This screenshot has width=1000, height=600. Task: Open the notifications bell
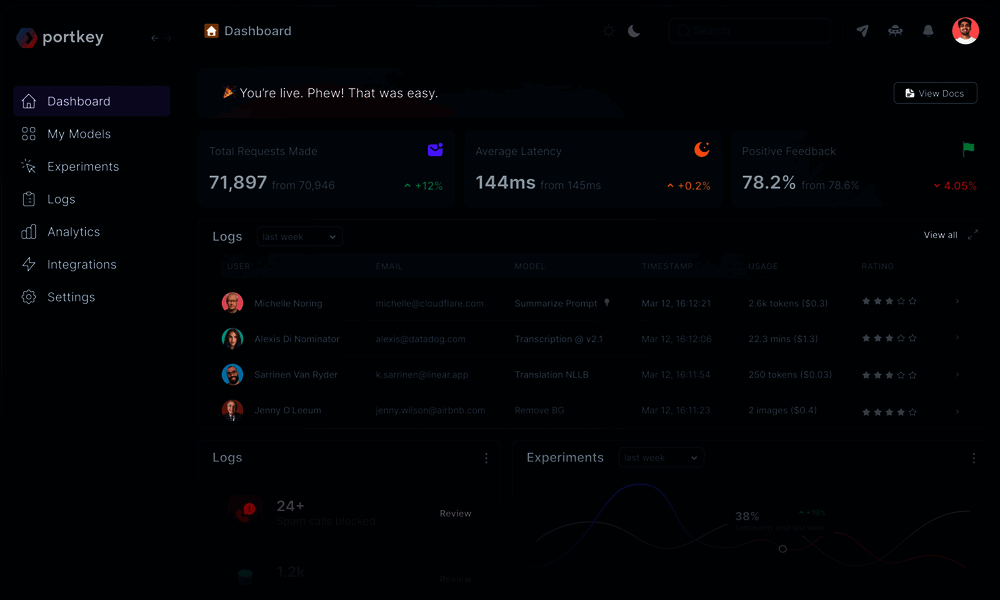tap(929, 31)
